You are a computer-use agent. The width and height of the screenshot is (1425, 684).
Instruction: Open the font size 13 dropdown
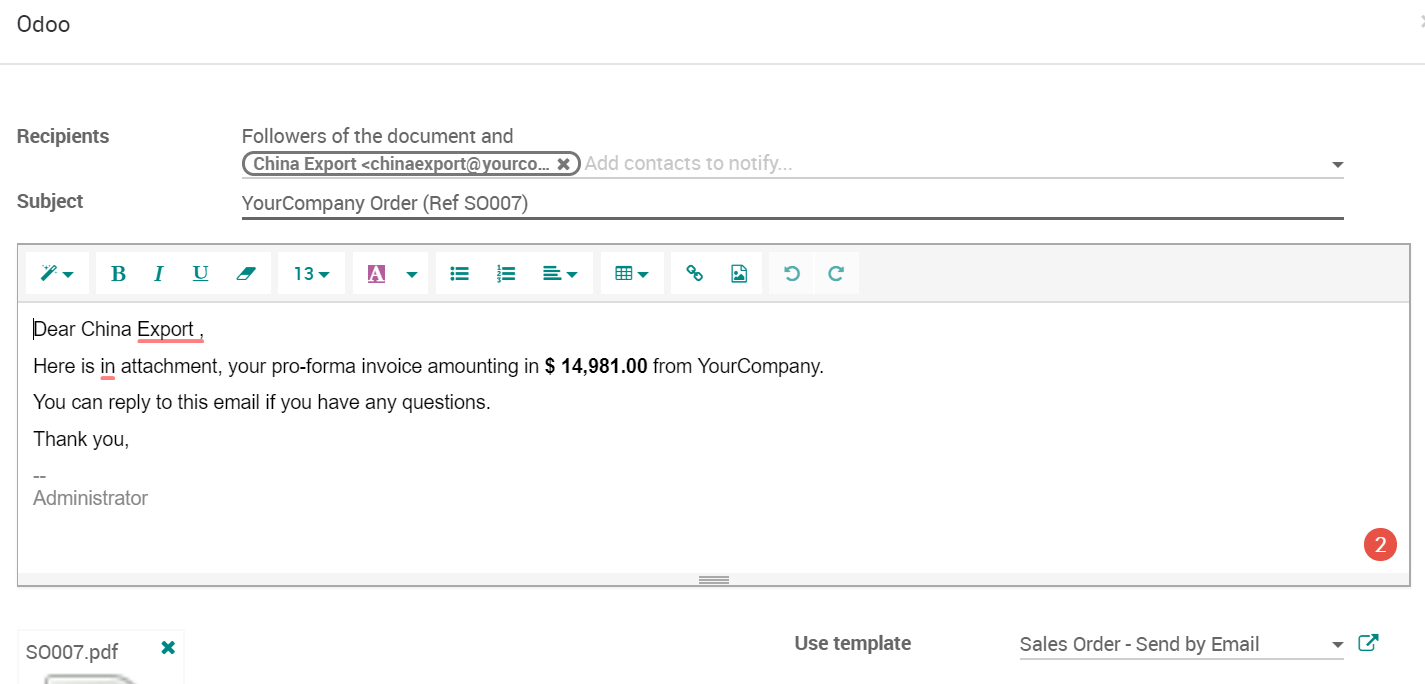[x=311, y=274]
